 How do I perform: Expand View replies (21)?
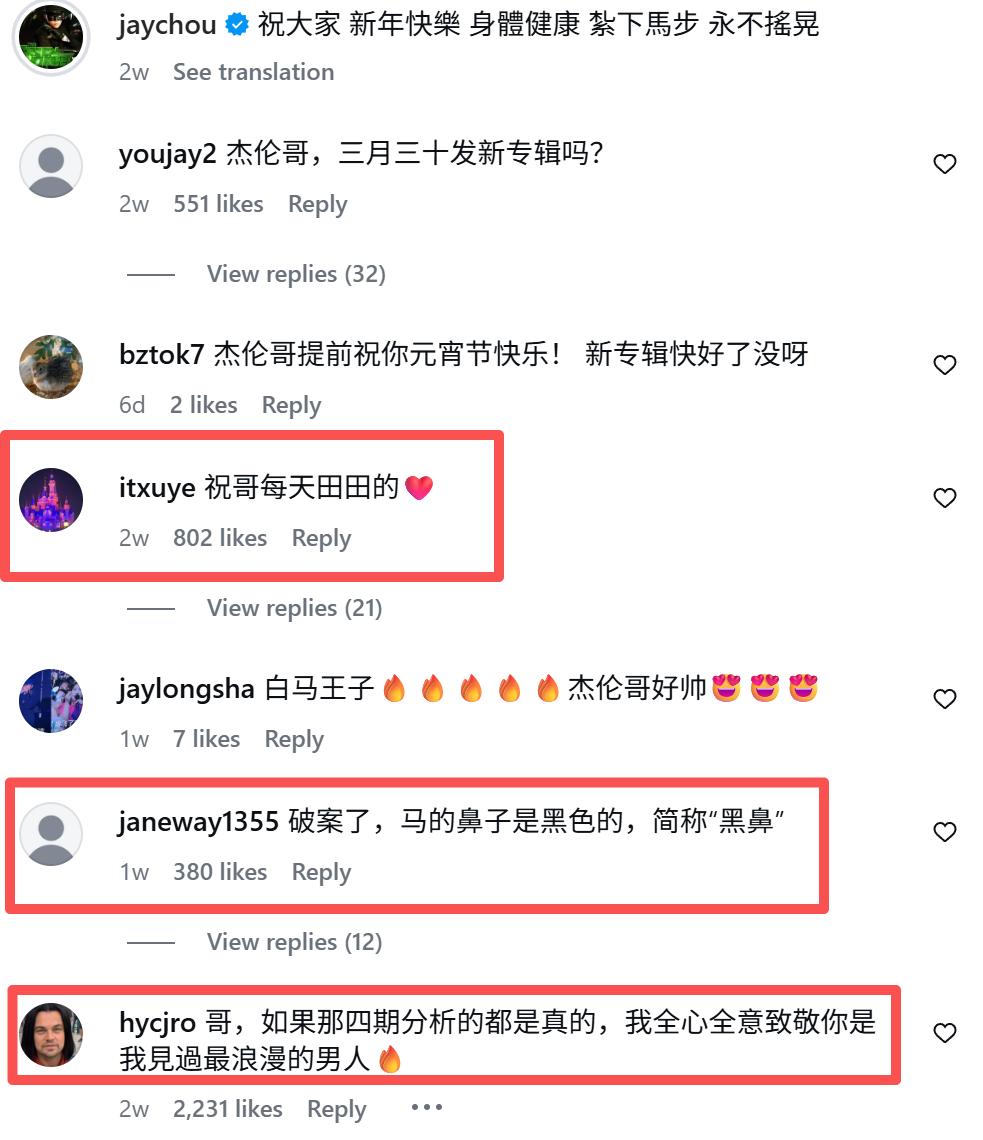tap(294, 608)
